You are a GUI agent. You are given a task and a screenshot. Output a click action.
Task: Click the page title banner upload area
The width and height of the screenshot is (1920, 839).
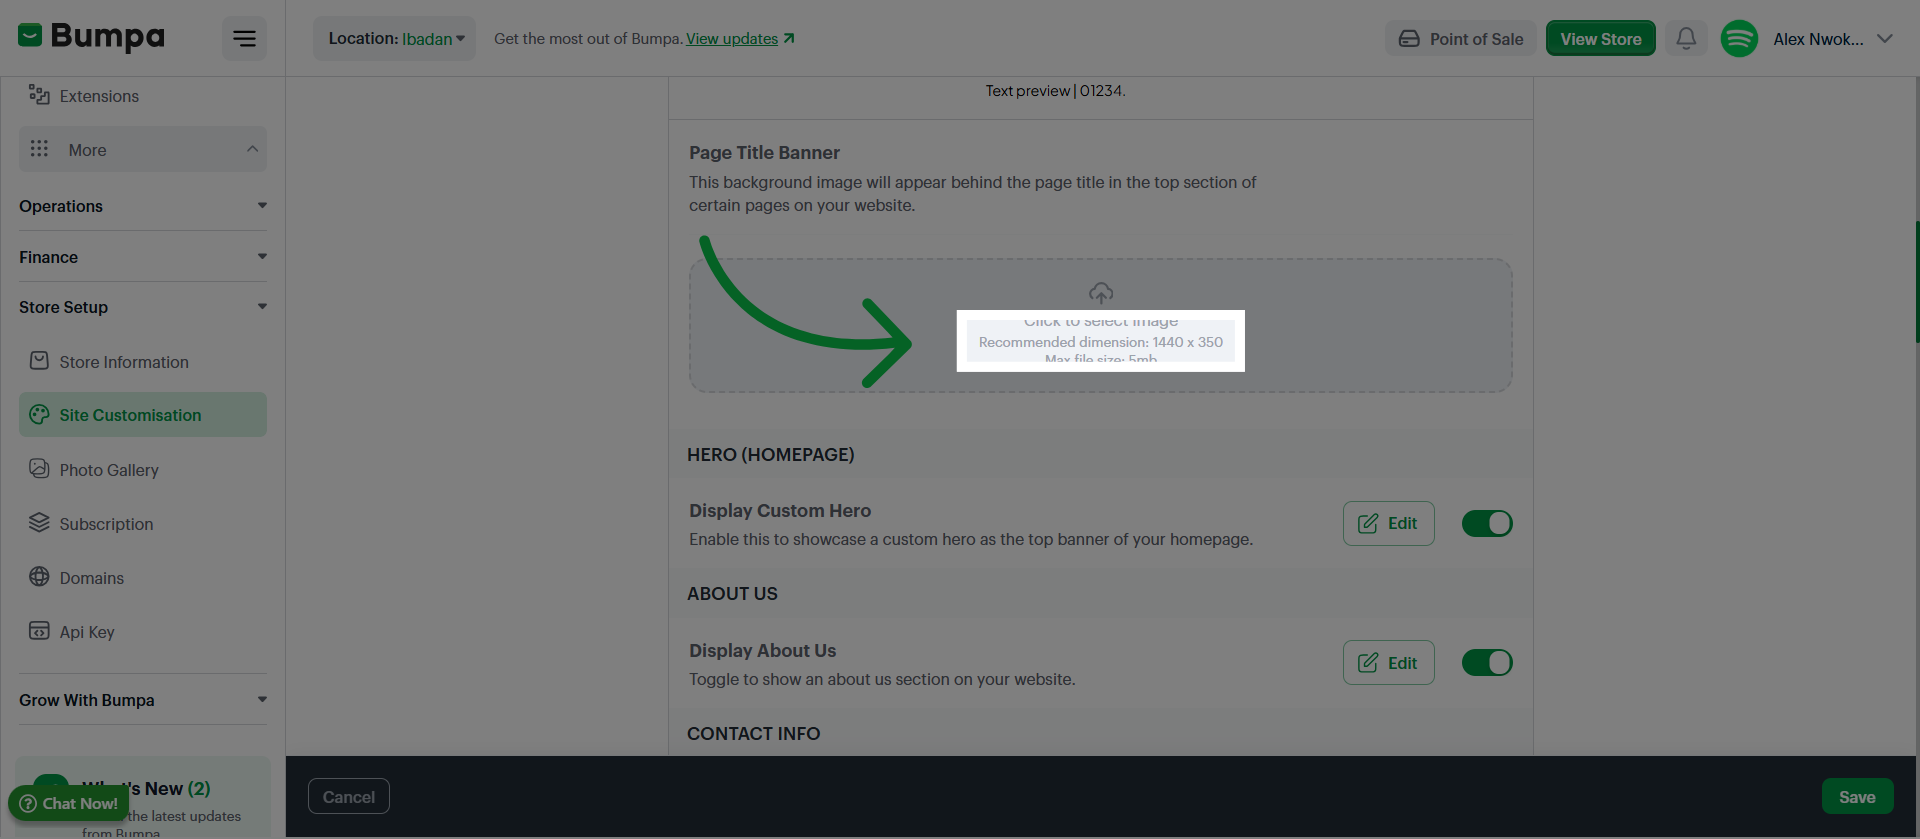[x=1100, y=325]
